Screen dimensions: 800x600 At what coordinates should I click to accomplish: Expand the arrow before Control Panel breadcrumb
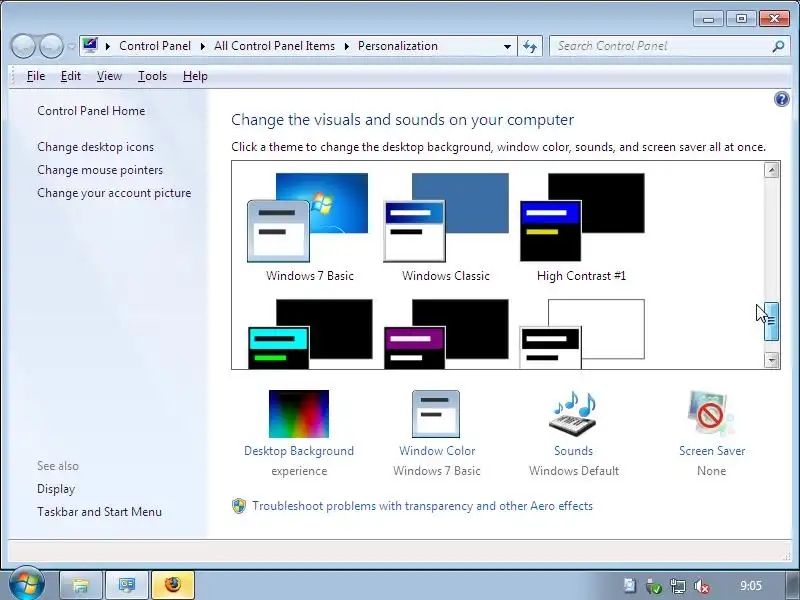(x=108, y=46)
